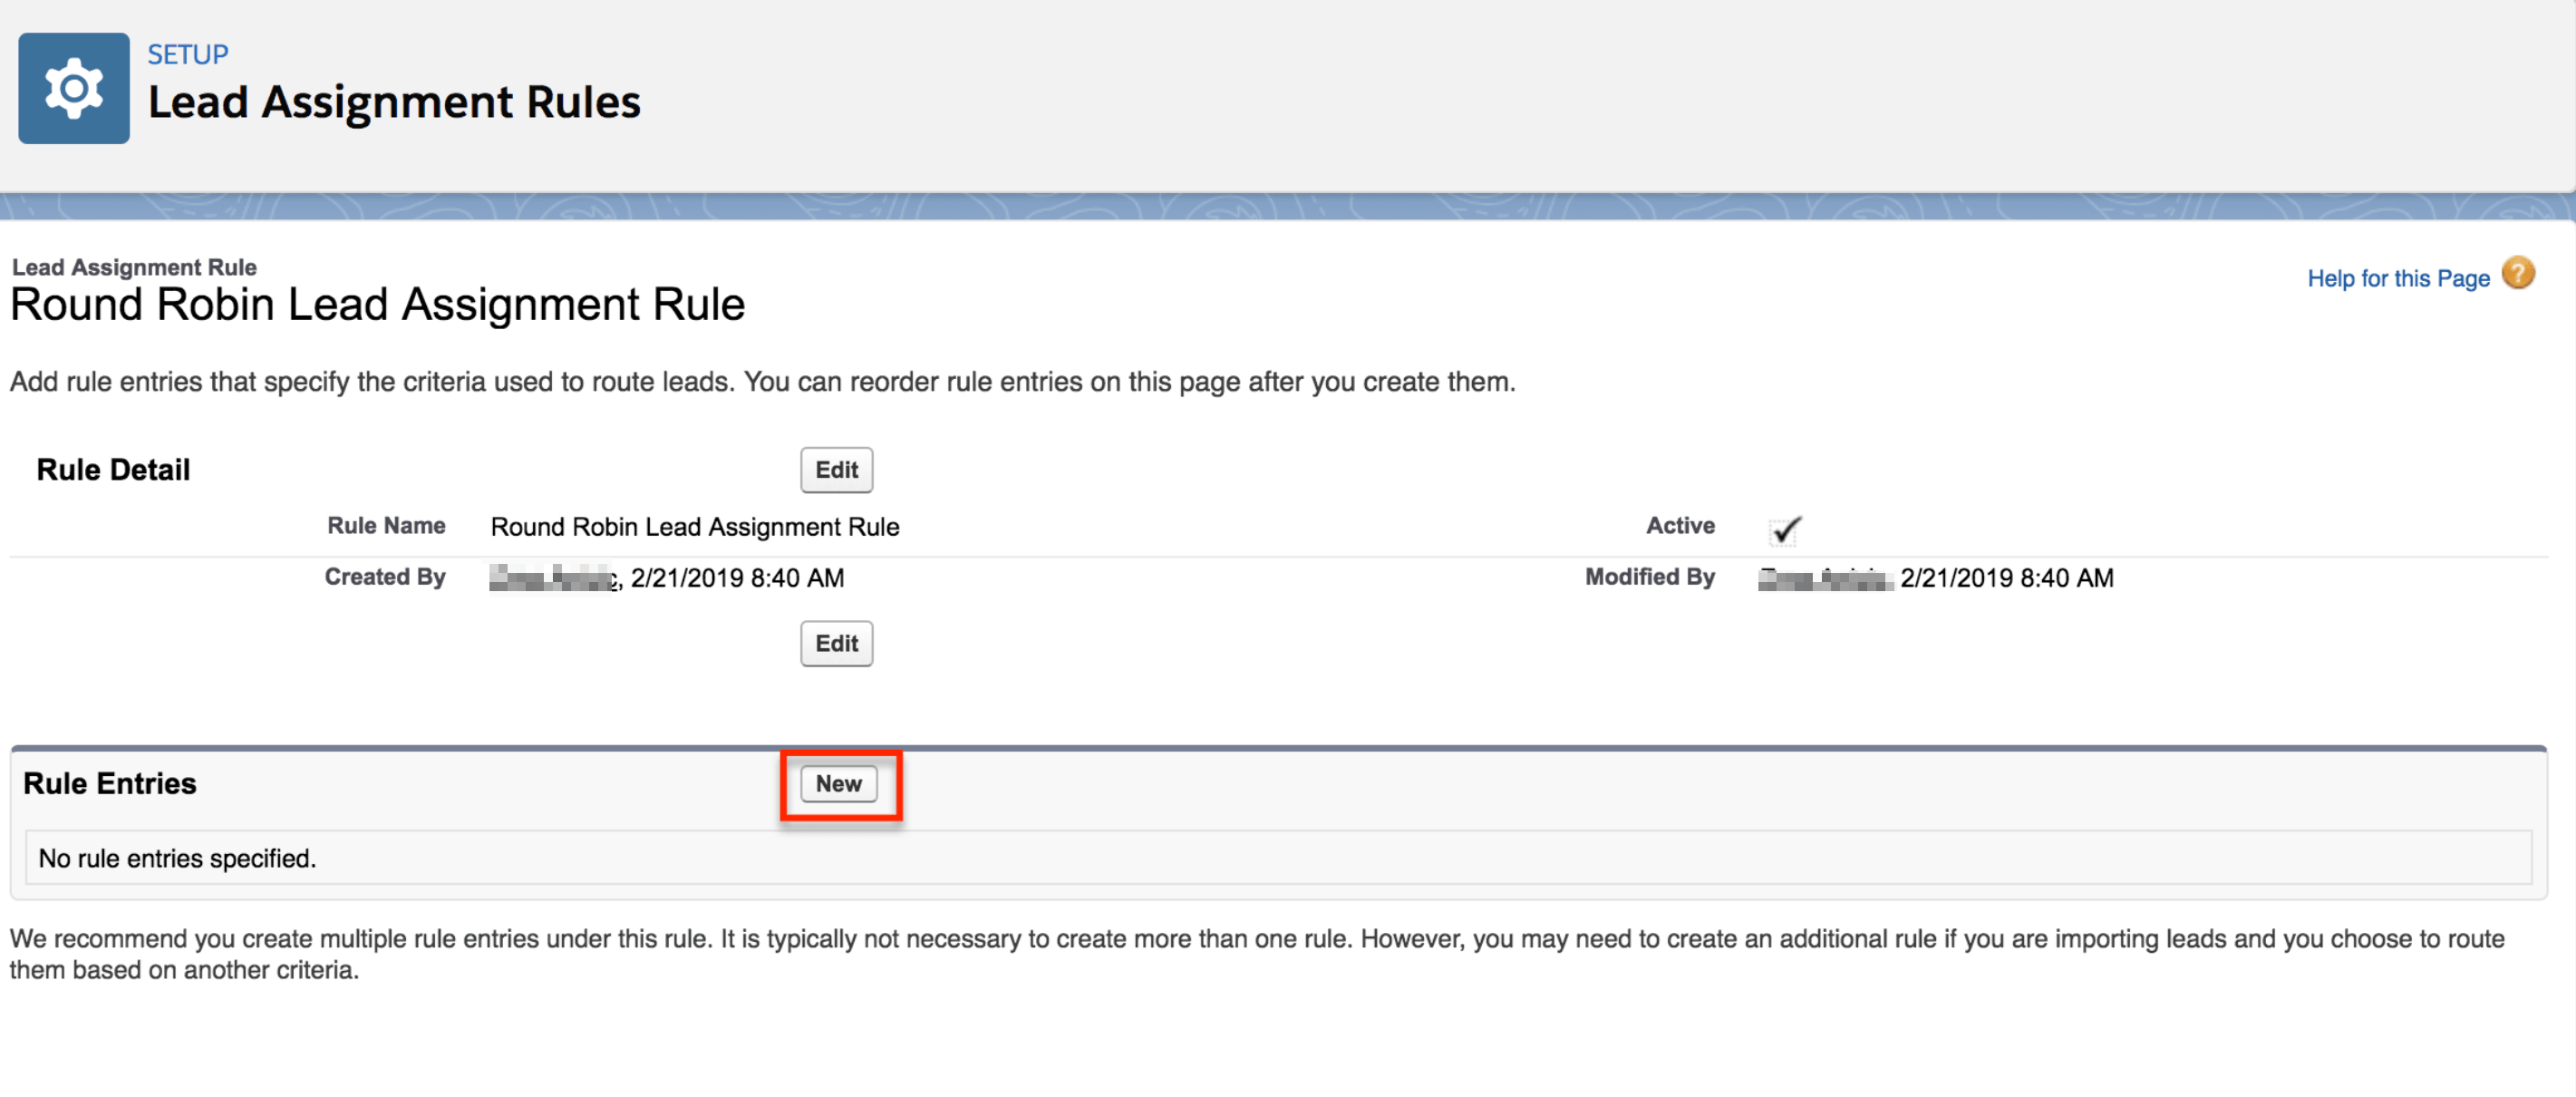Click the Lead Assignment Rules page header

pos(394,101)
